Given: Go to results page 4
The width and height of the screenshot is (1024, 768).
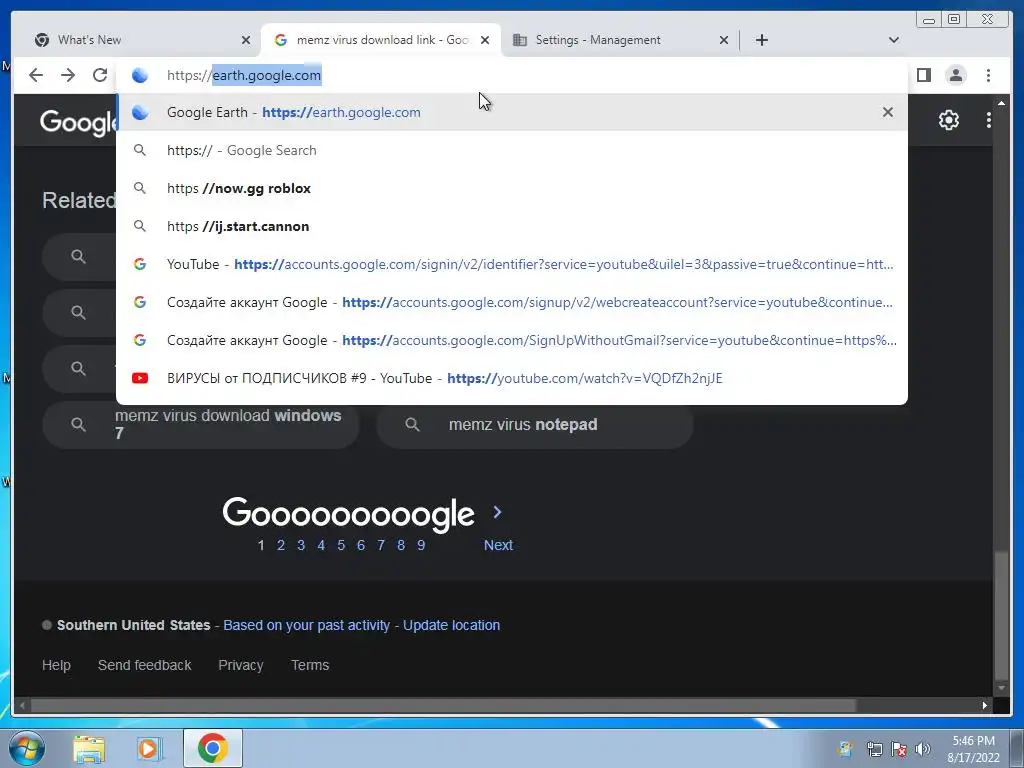Looking at the screenshot, I should [321, 545].
